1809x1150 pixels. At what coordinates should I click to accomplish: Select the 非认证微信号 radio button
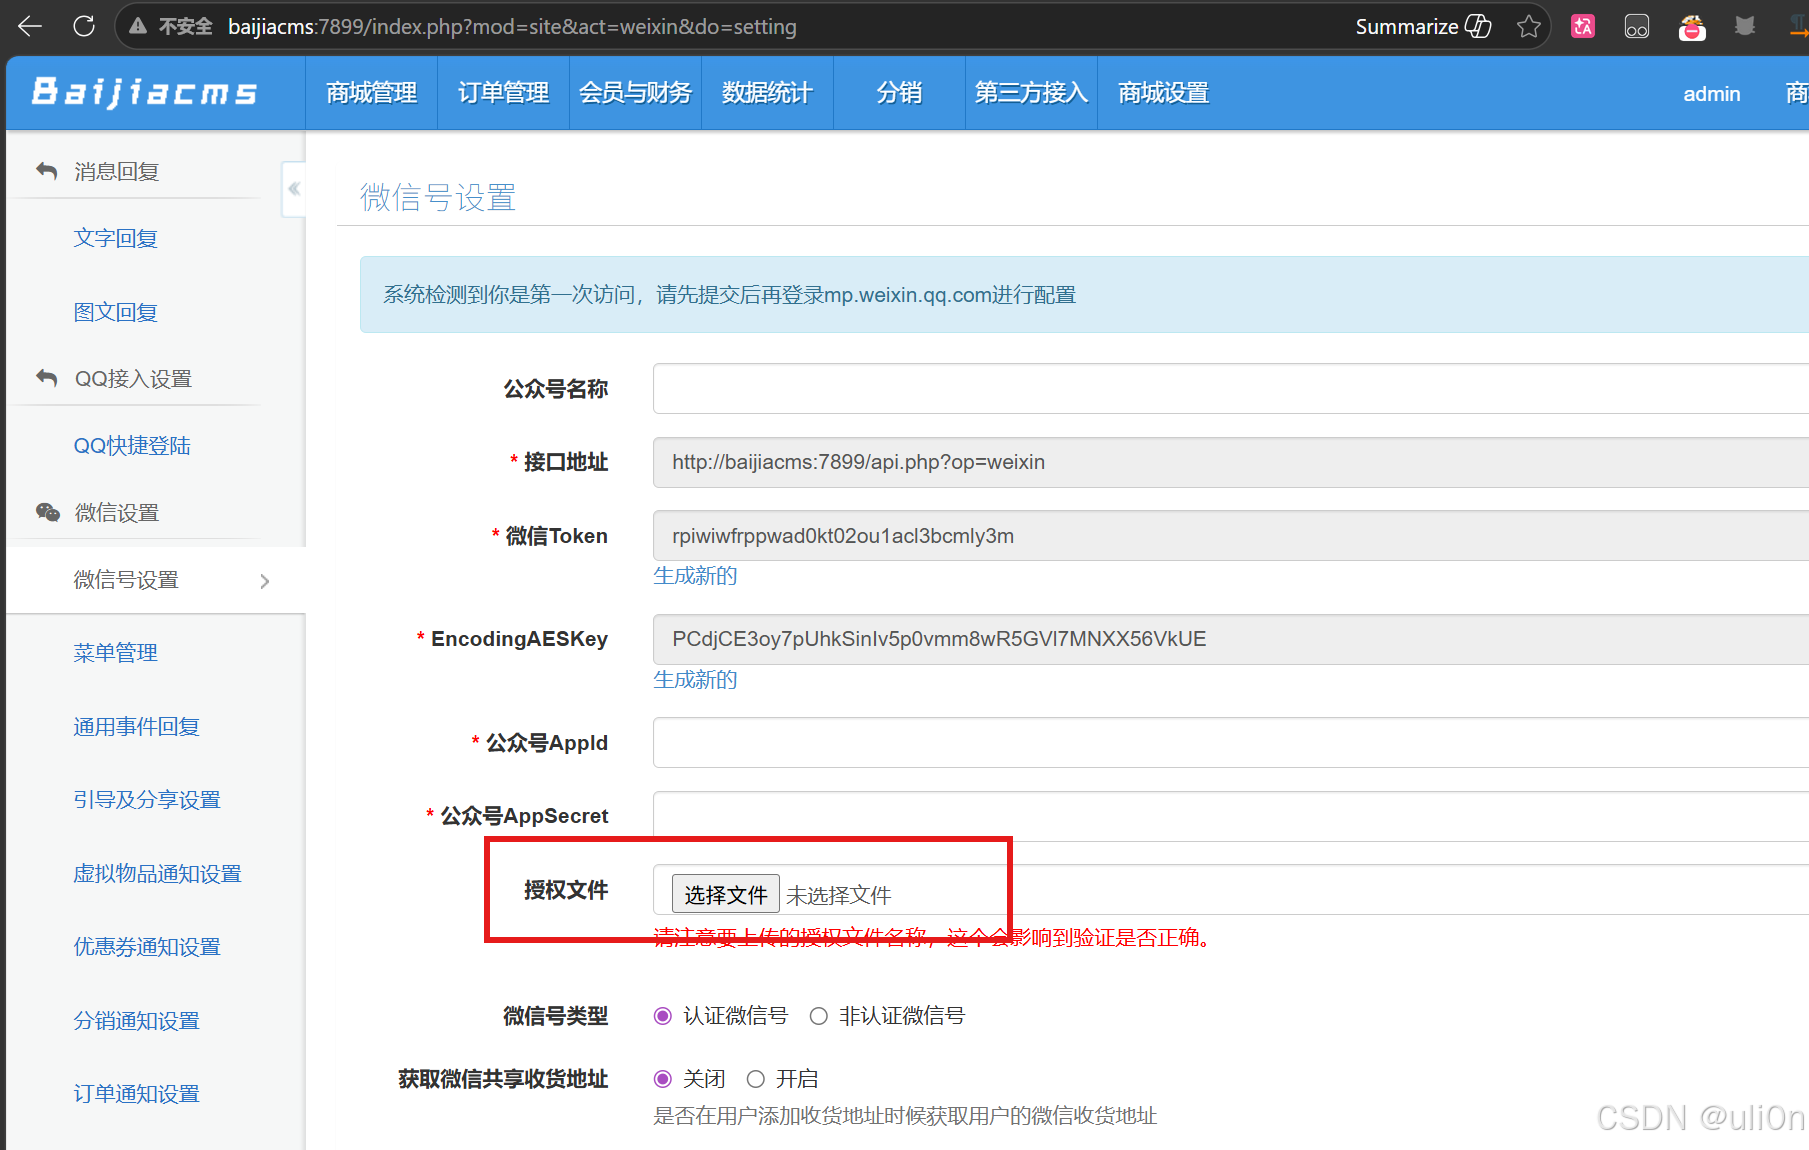tap(819, 1016)
